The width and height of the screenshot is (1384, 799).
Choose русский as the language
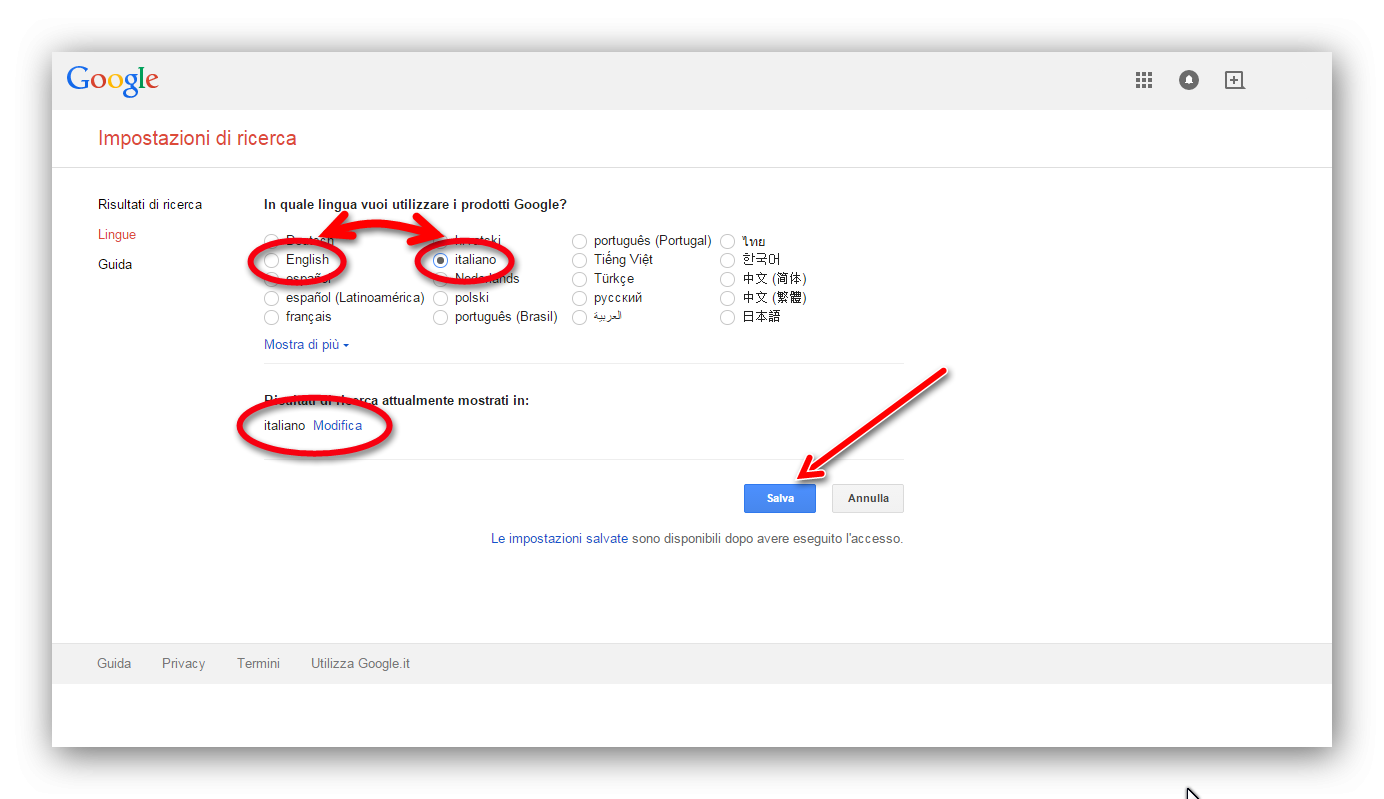click(580, 298)
